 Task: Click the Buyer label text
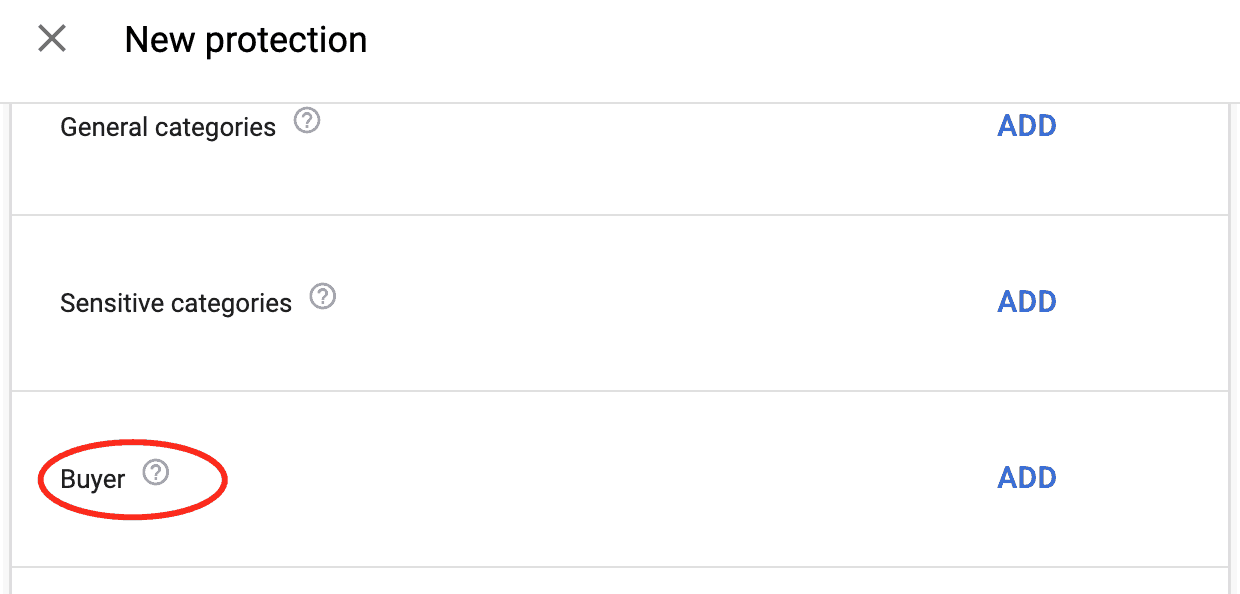(93, 480)
